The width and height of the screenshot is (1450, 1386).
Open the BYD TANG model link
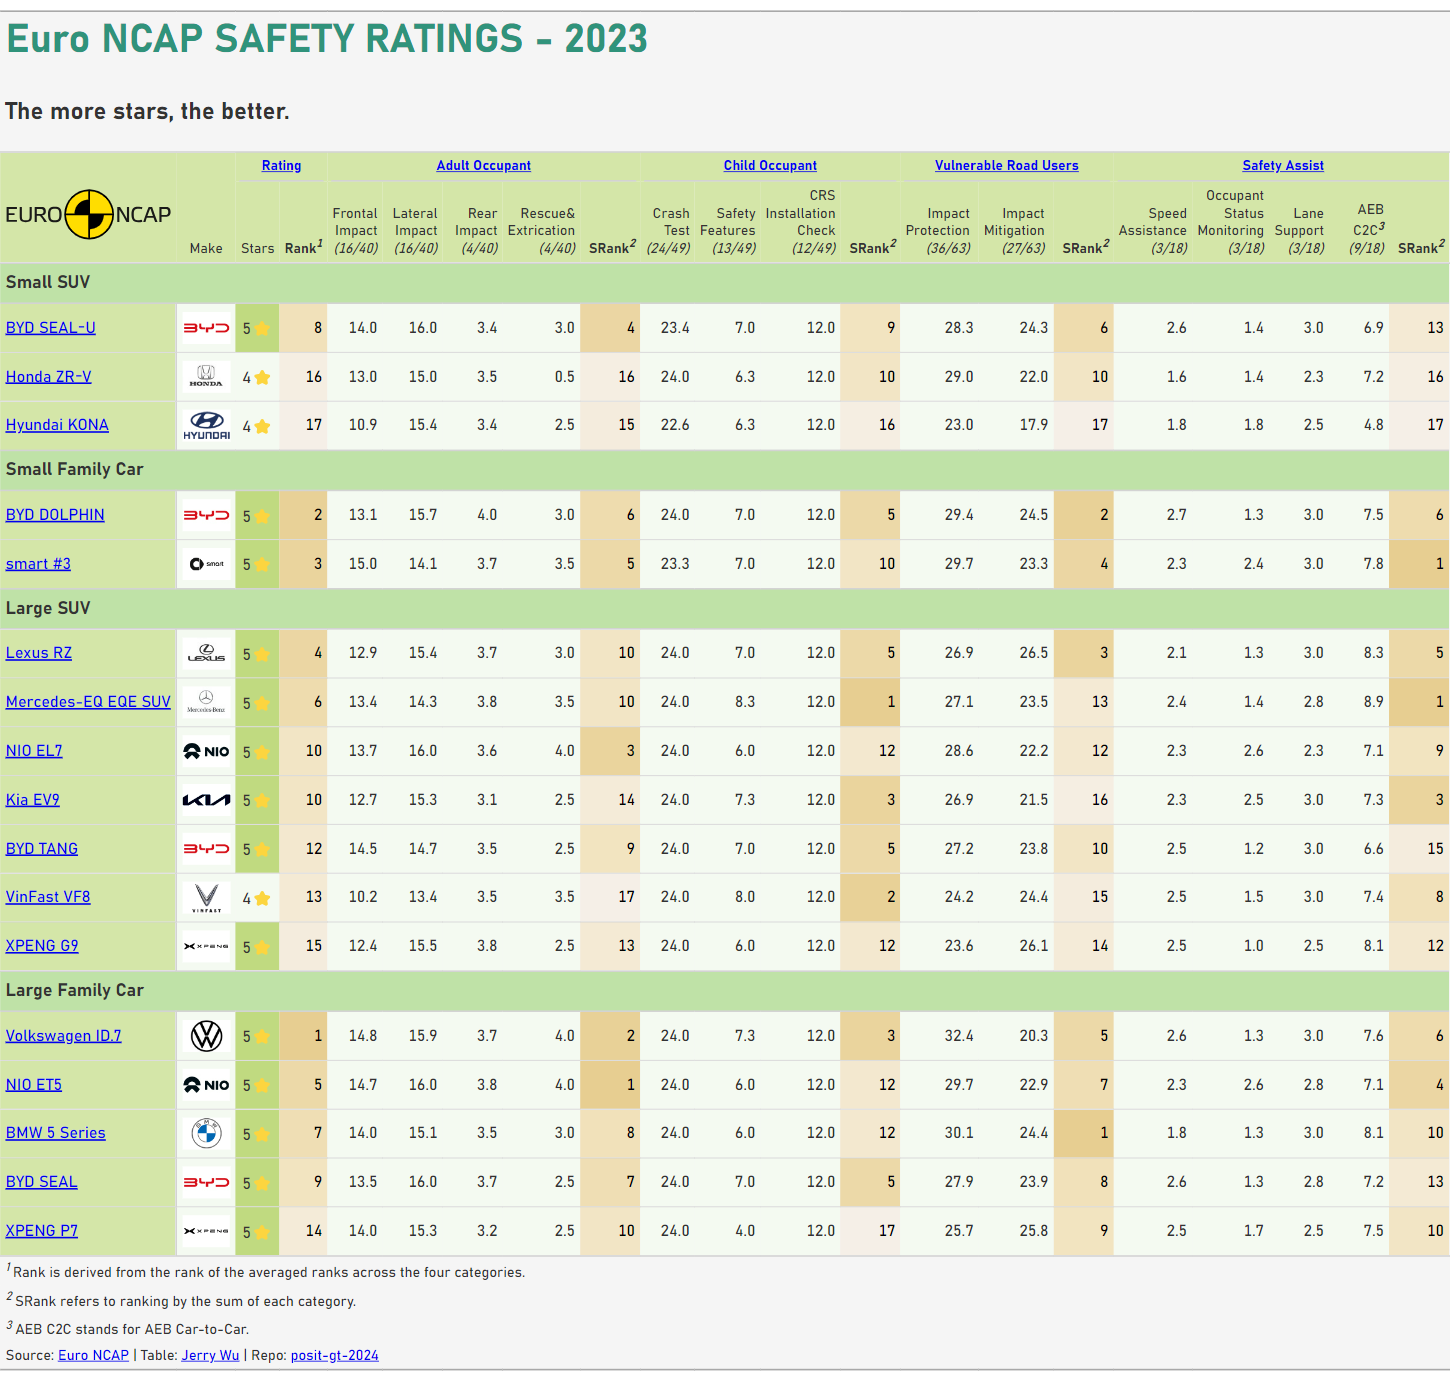click(42, 849)
